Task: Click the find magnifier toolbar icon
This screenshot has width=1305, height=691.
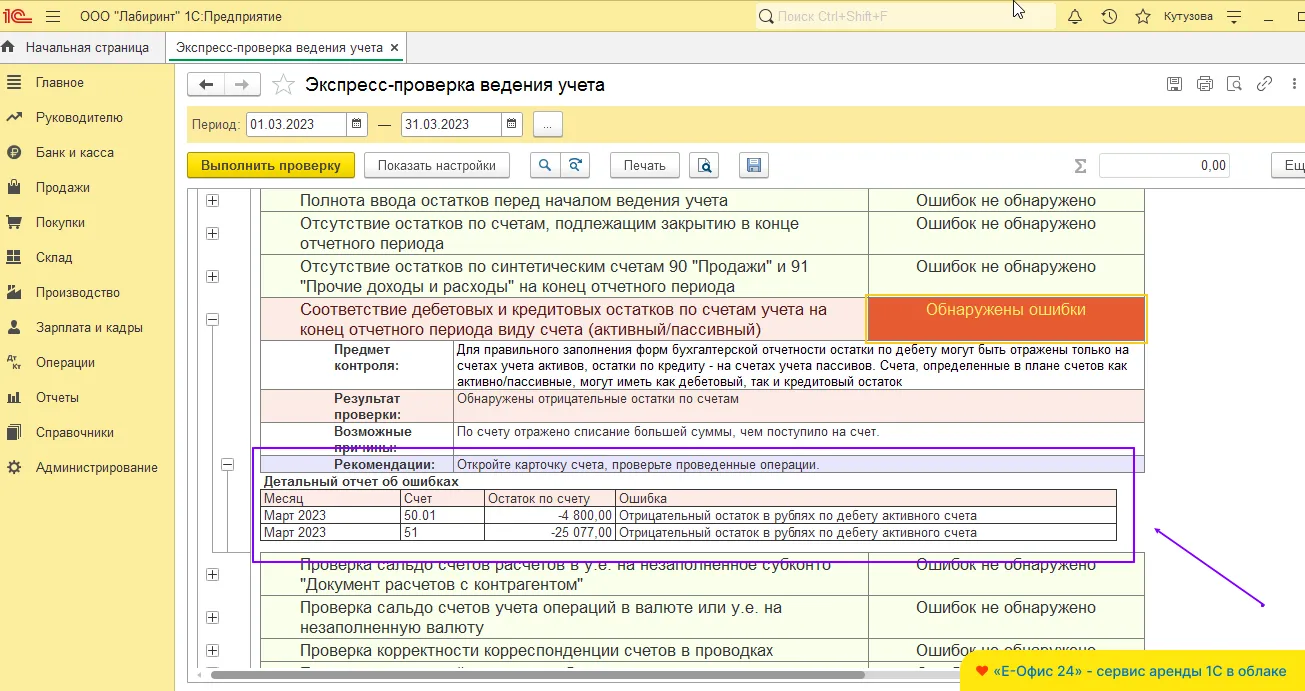Action: [545, 165]
